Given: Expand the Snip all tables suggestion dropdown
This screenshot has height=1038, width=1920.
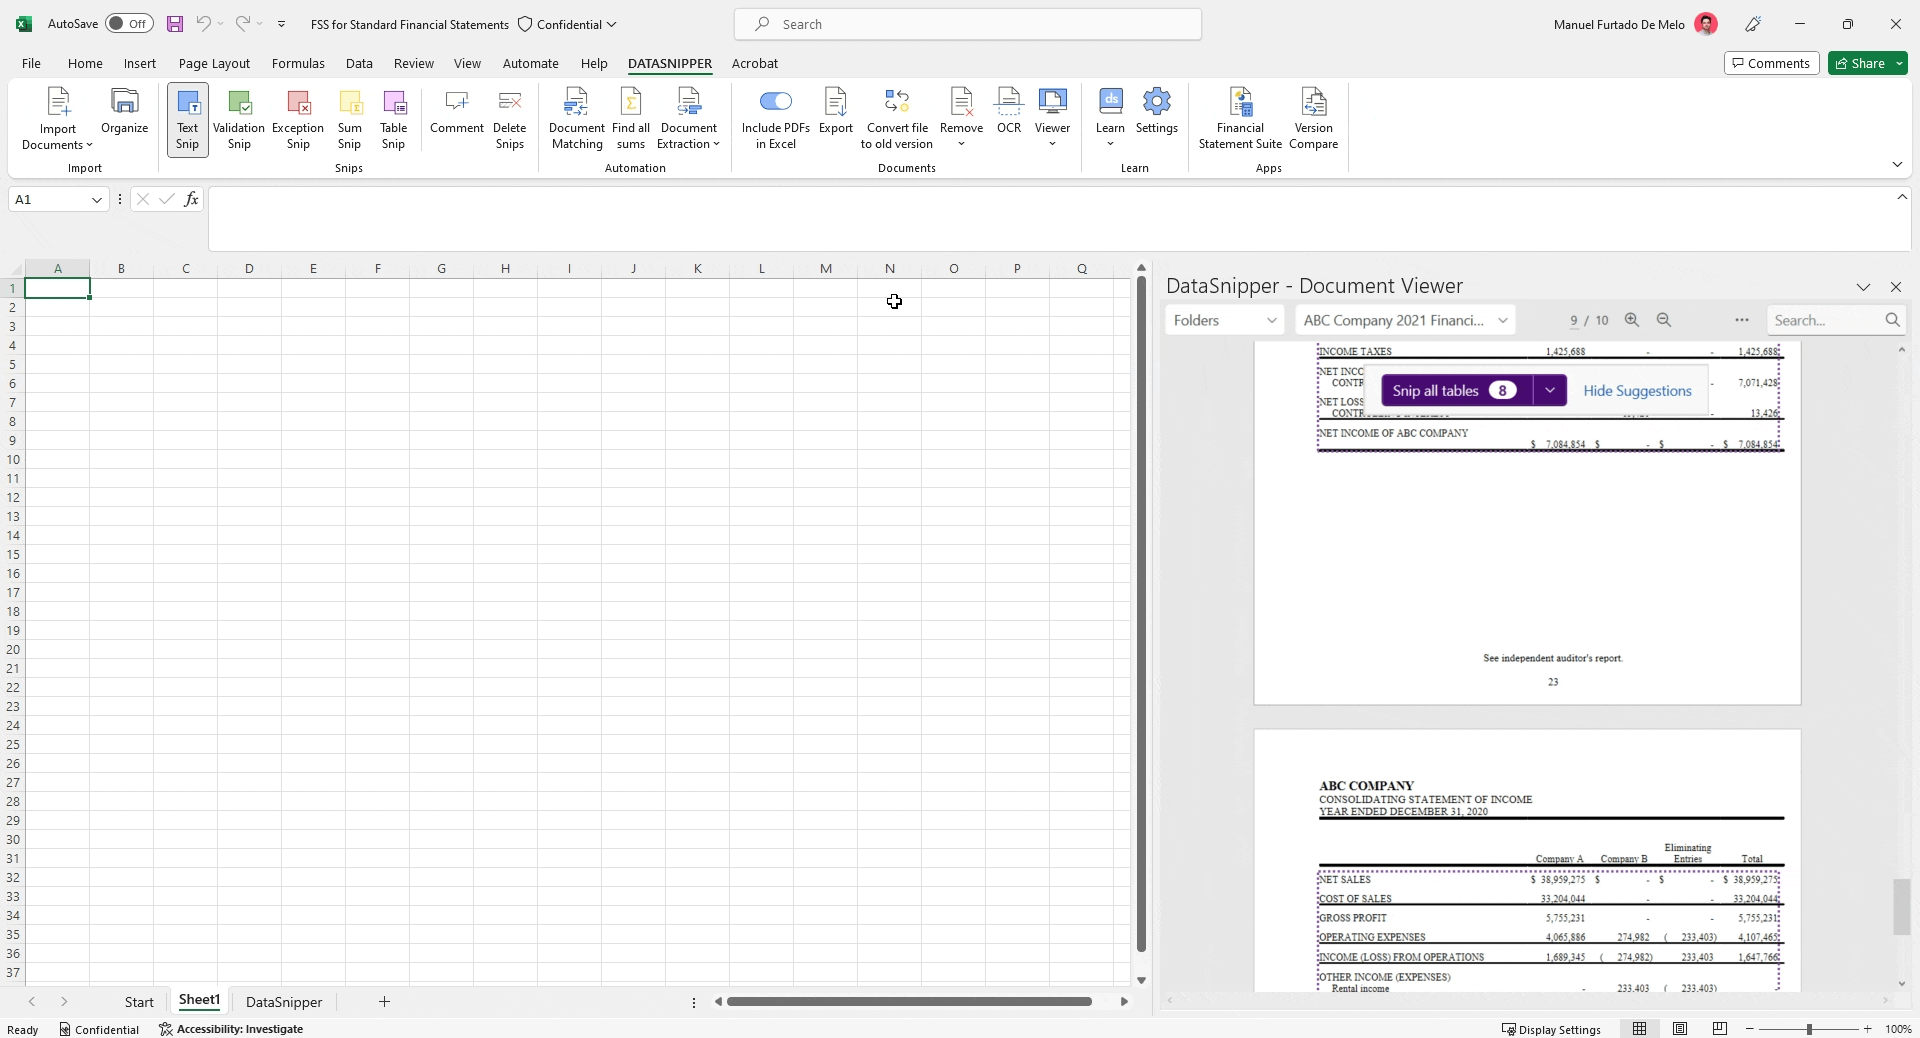Looking at the screenshot, I should coord(1550,390).
